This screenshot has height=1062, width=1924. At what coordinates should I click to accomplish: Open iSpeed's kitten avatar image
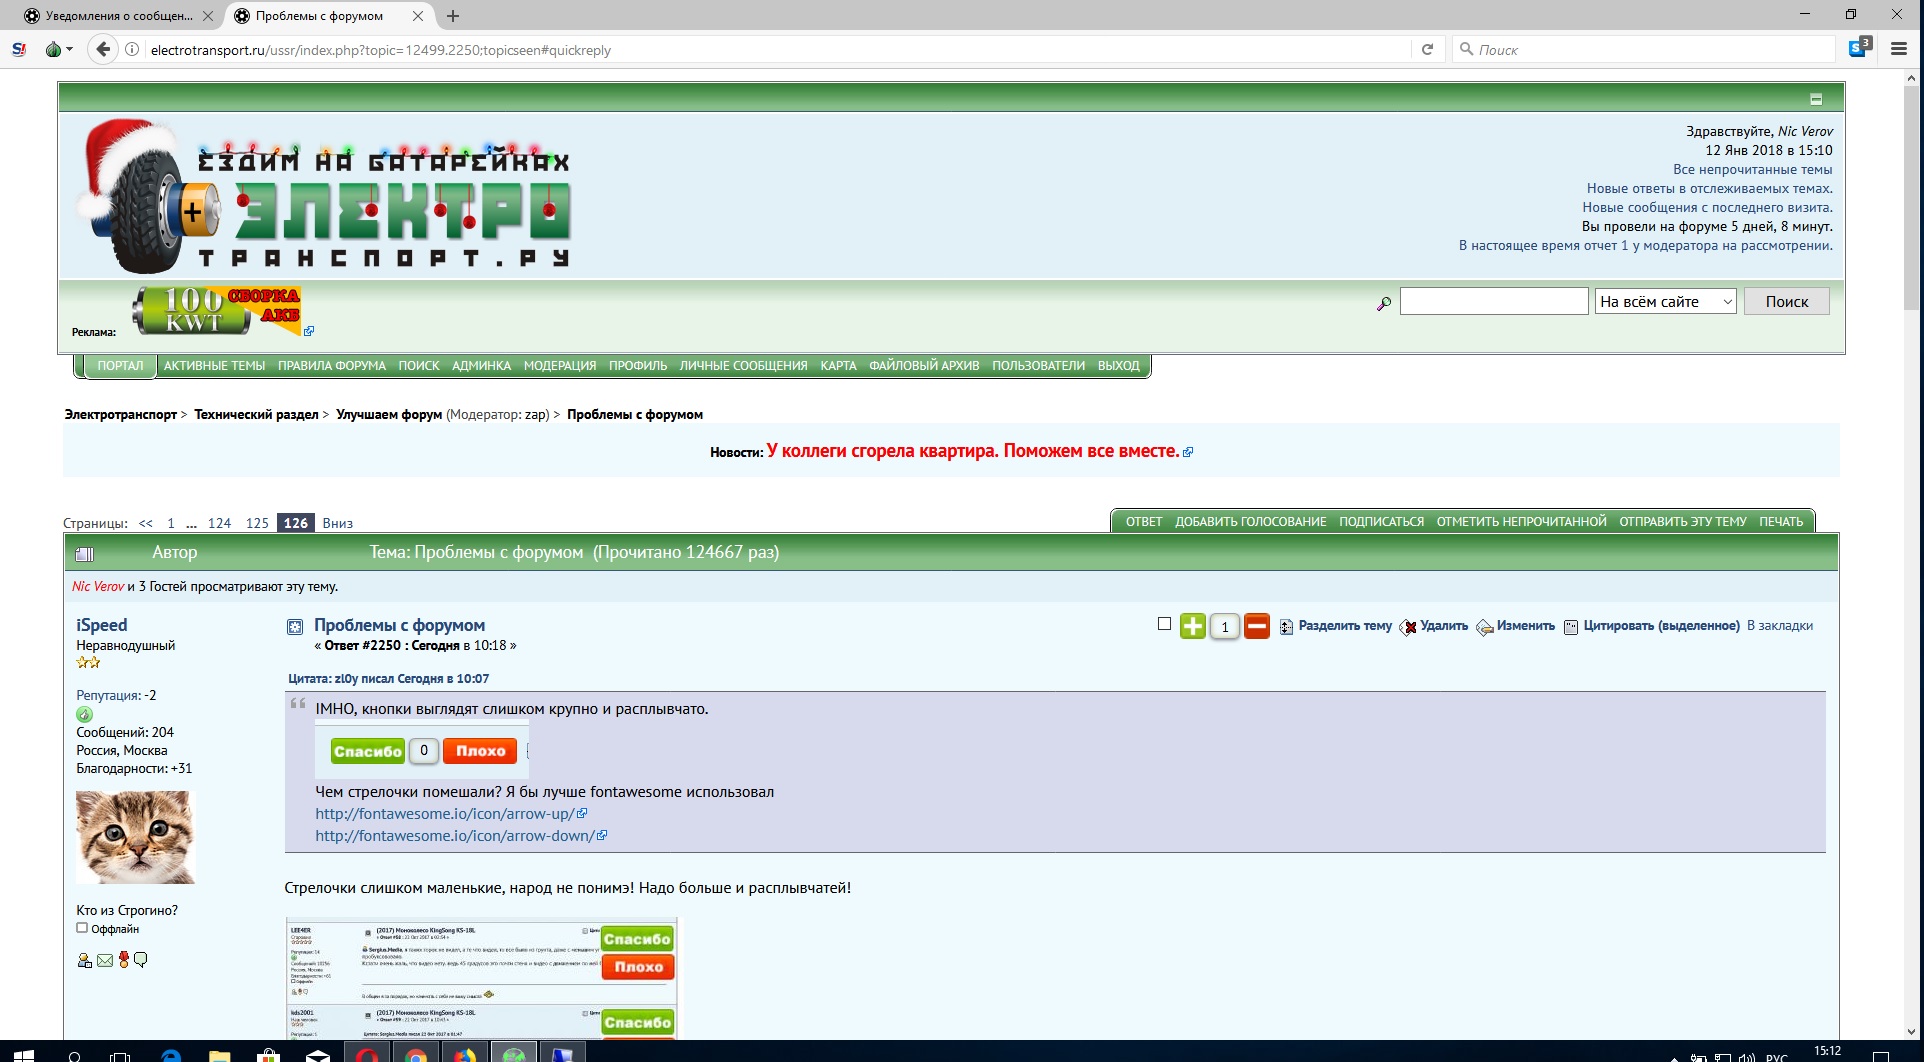(135, 837)
